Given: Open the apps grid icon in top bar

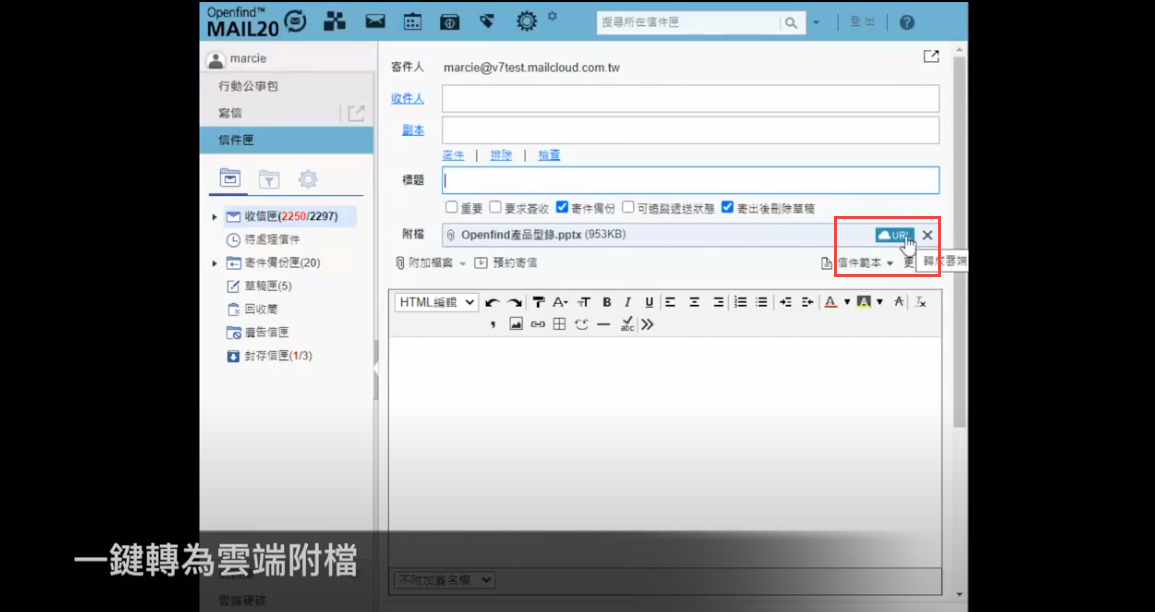Looking at the screenshot, I should pyautogui.click(x=335, y=21).
